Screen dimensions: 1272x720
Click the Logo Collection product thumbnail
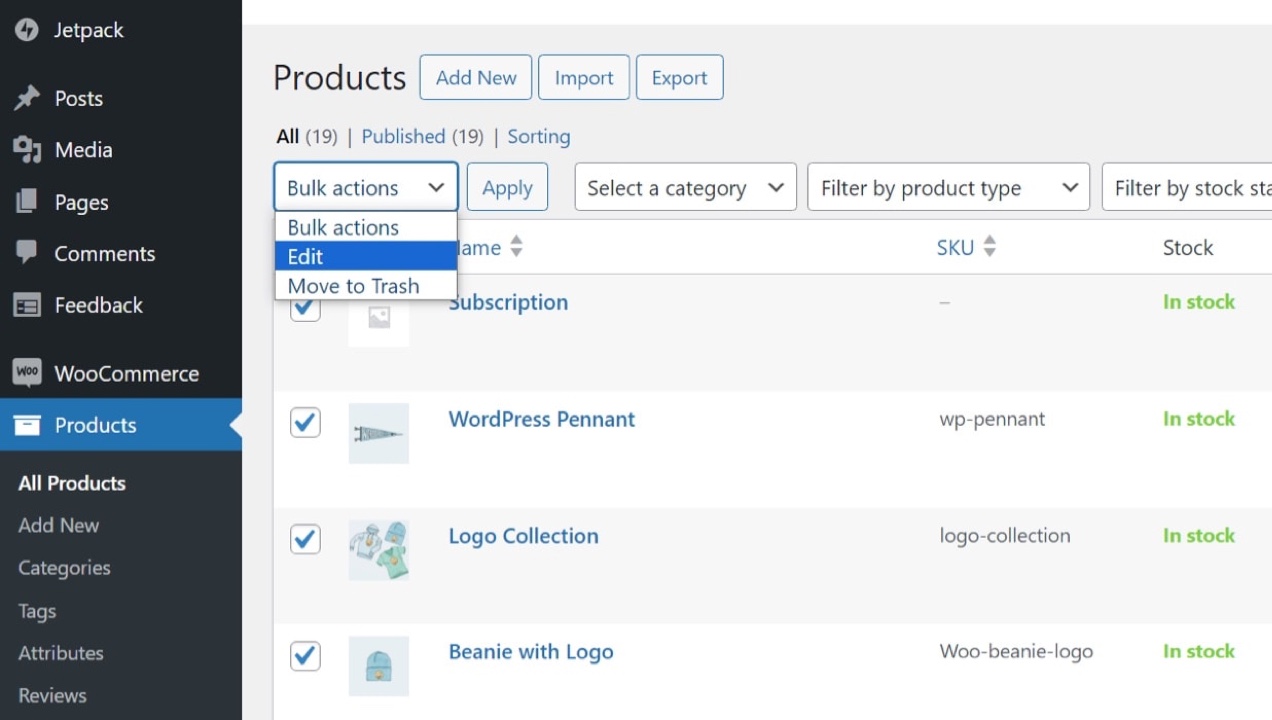click(379, 549)
